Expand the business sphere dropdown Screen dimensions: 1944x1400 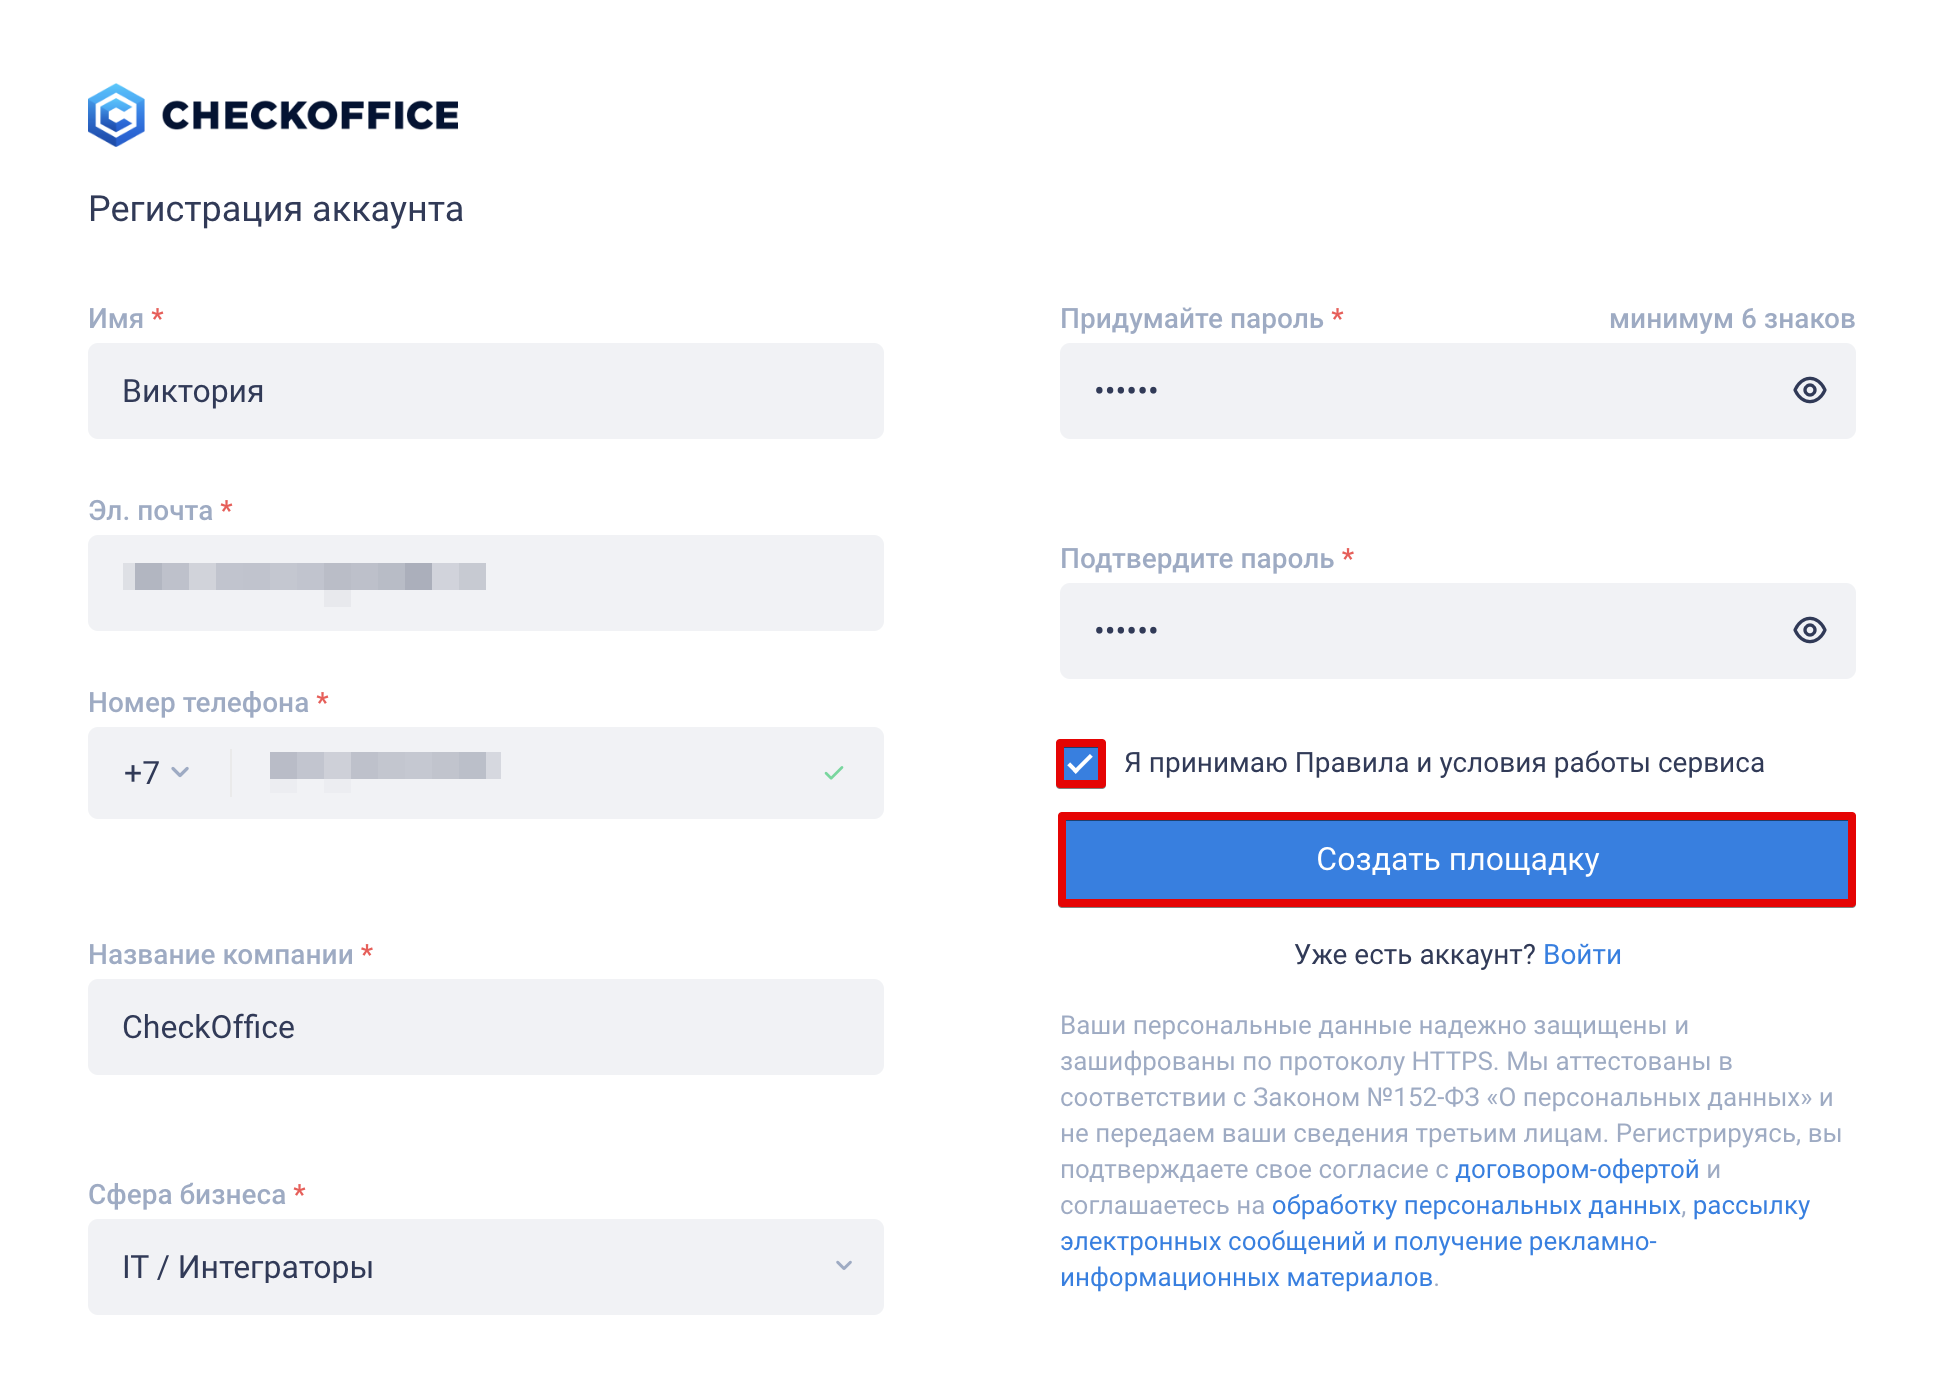[x=485, y=1267]
